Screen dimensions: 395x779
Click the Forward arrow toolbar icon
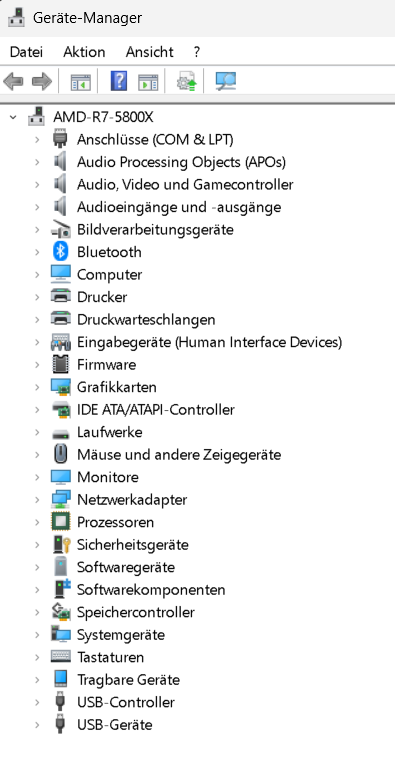click(x=42, y=81)
